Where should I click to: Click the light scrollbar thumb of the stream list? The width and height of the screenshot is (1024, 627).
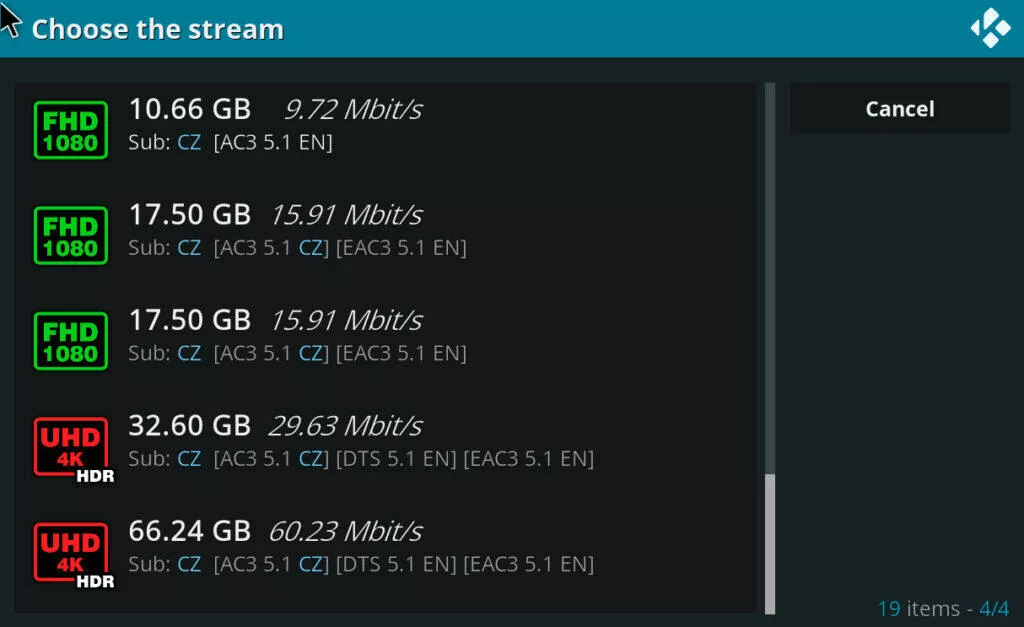click(x=770, y=544)
